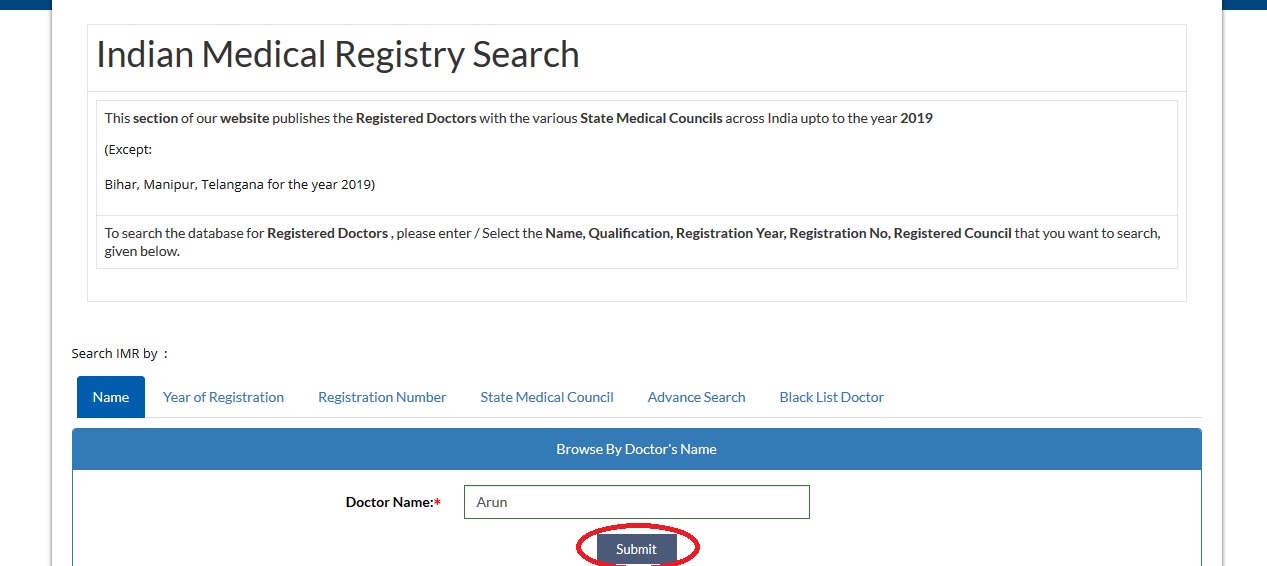Go to State Medical Council tab

(546, 397)
